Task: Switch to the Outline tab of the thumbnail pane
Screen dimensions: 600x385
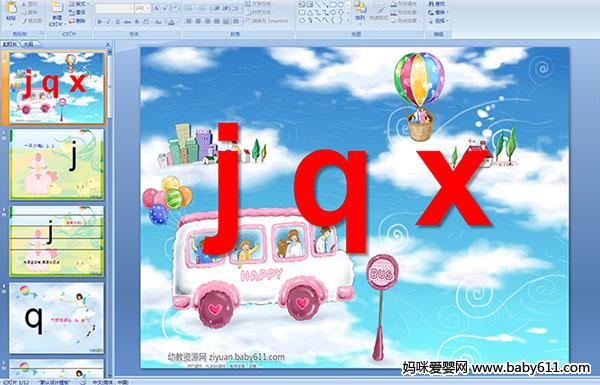Action: pos(28,44)
